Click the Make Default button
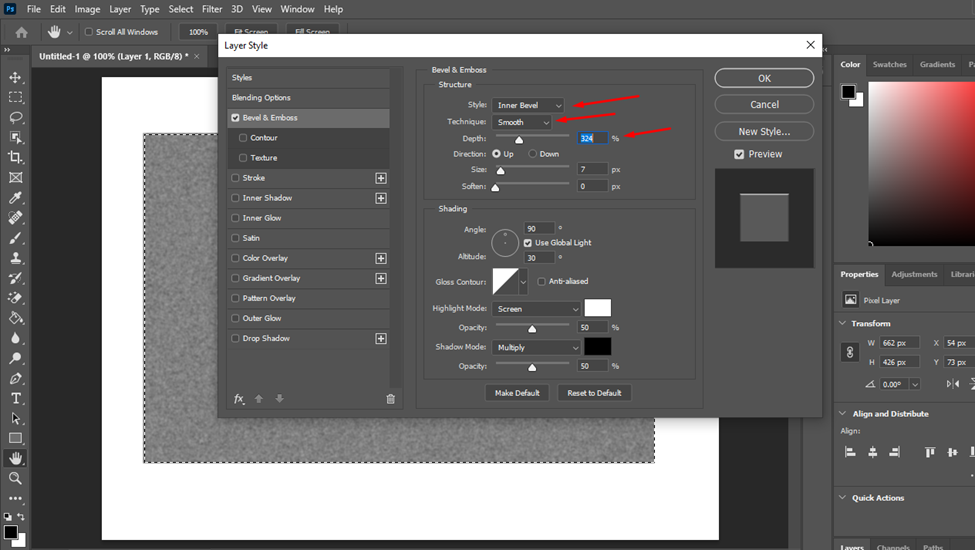 517,393
